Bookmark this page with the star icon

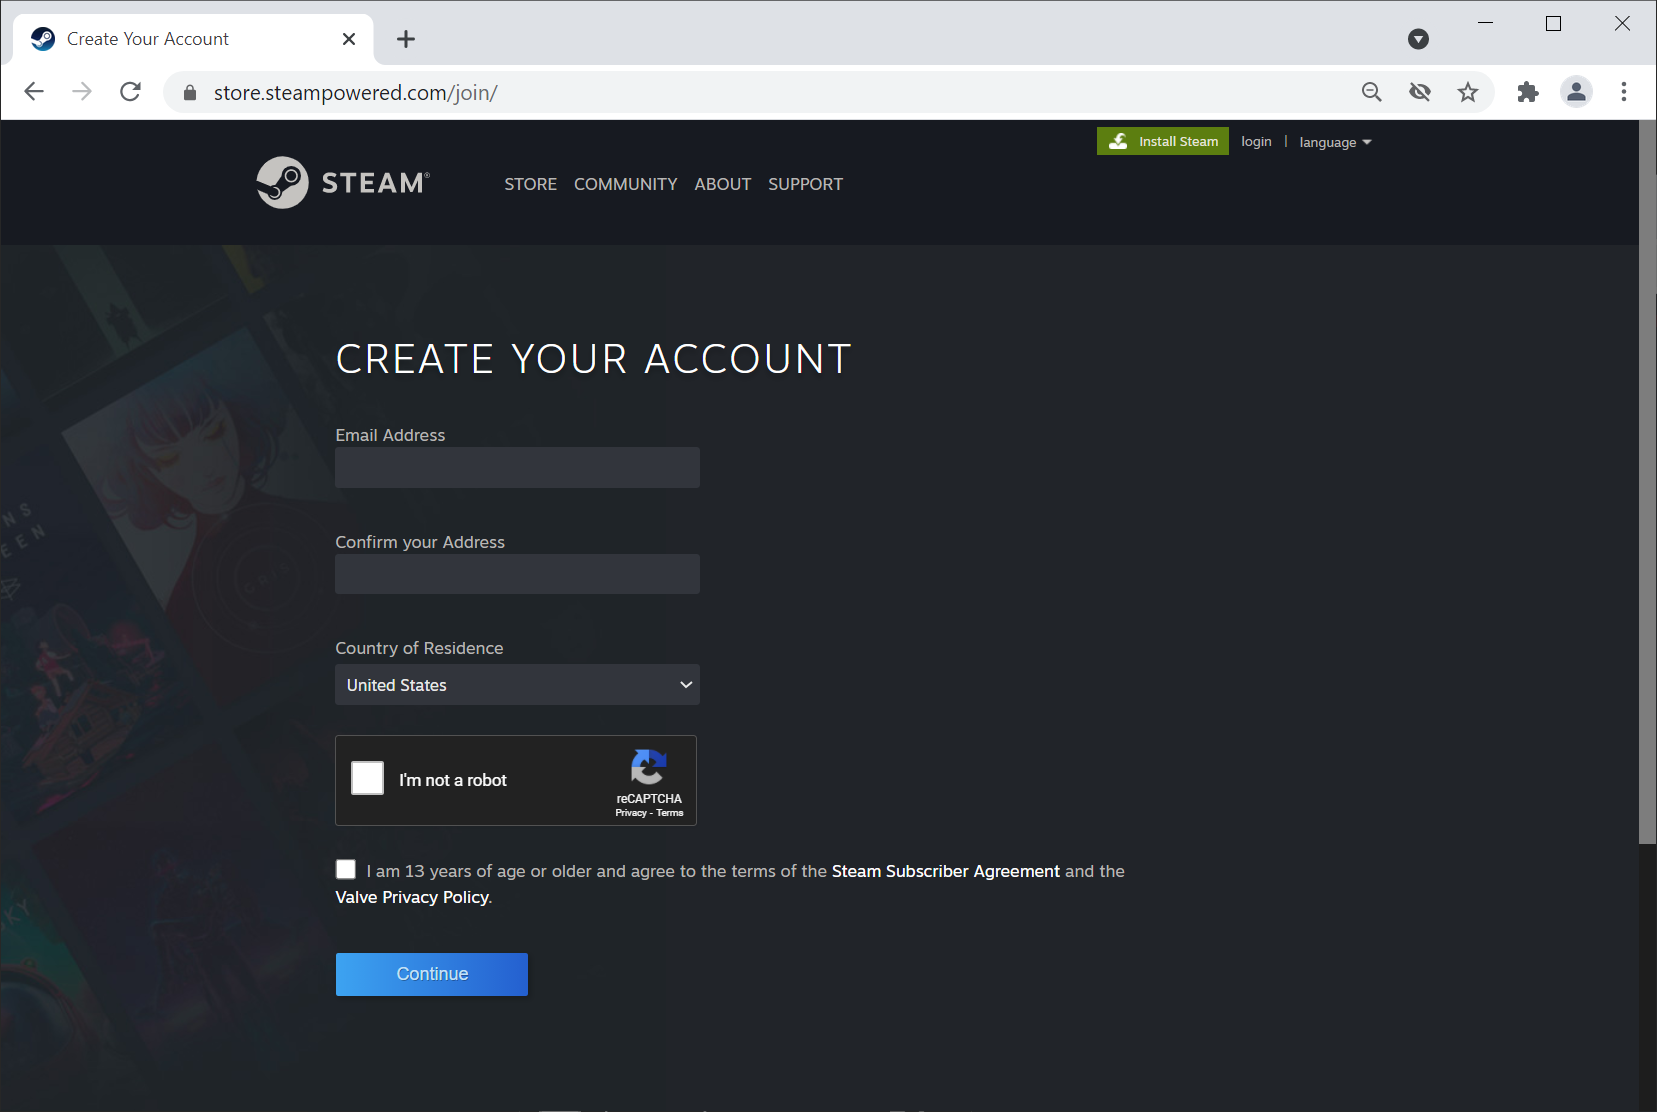pos(1467,92)
